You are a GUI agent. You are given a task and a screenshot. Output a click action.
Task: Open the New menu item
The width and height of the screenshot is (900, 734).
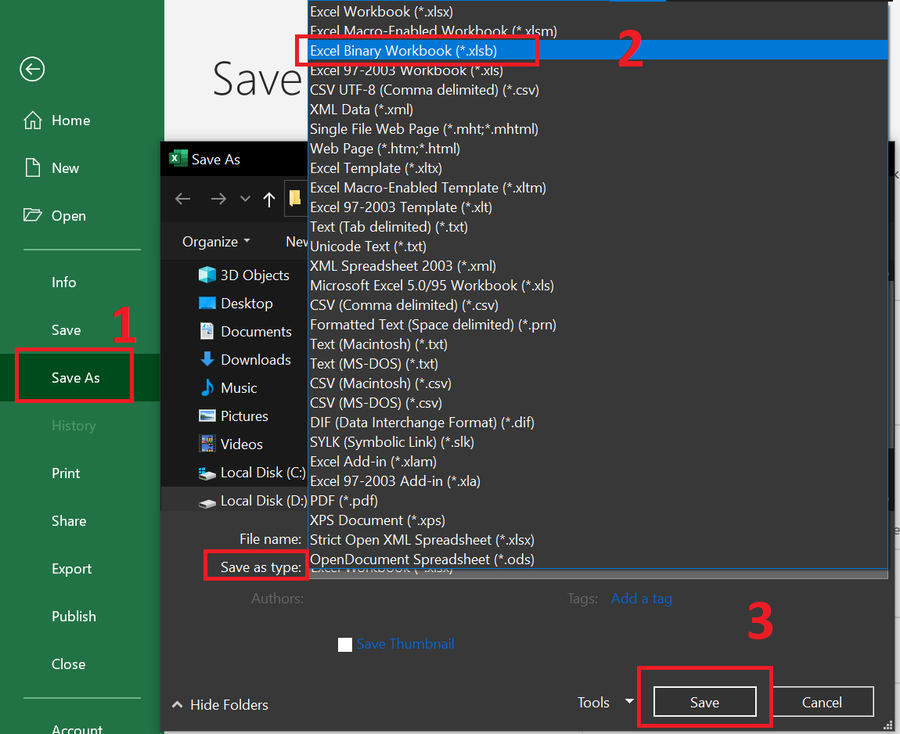(65, 168)
